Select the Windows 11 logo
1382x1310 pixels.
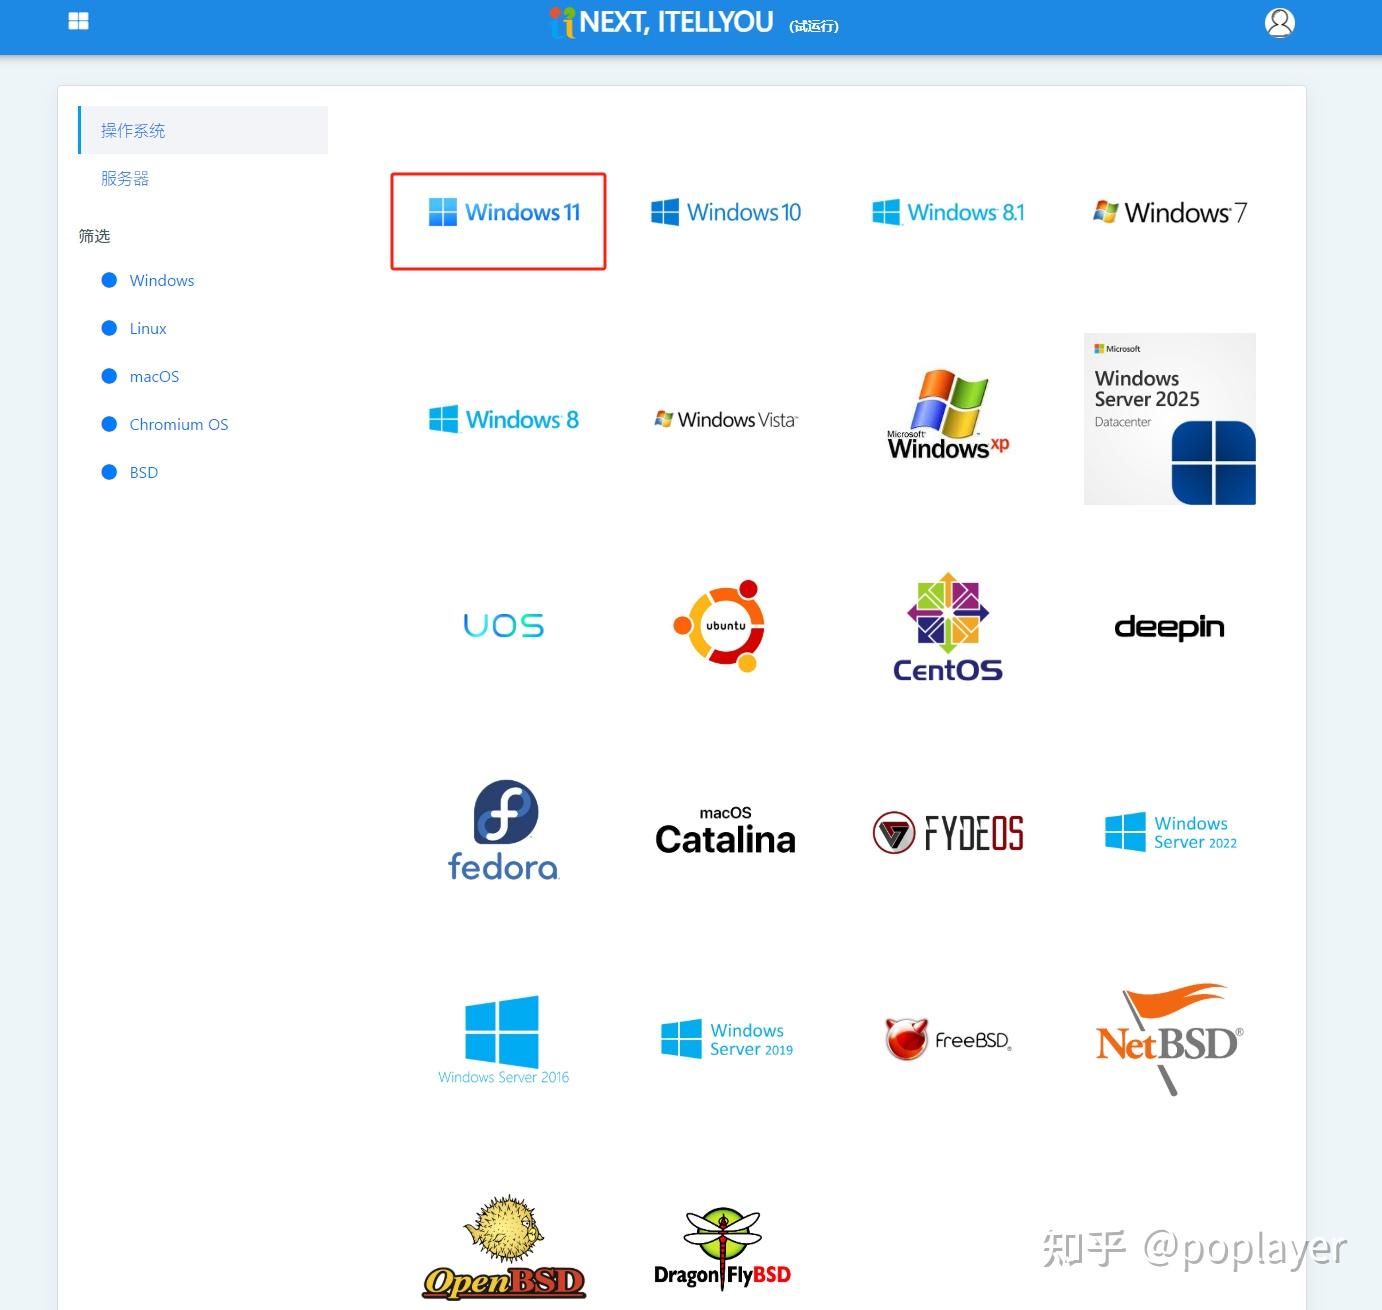pyautogui.click(x=504, y=212)
